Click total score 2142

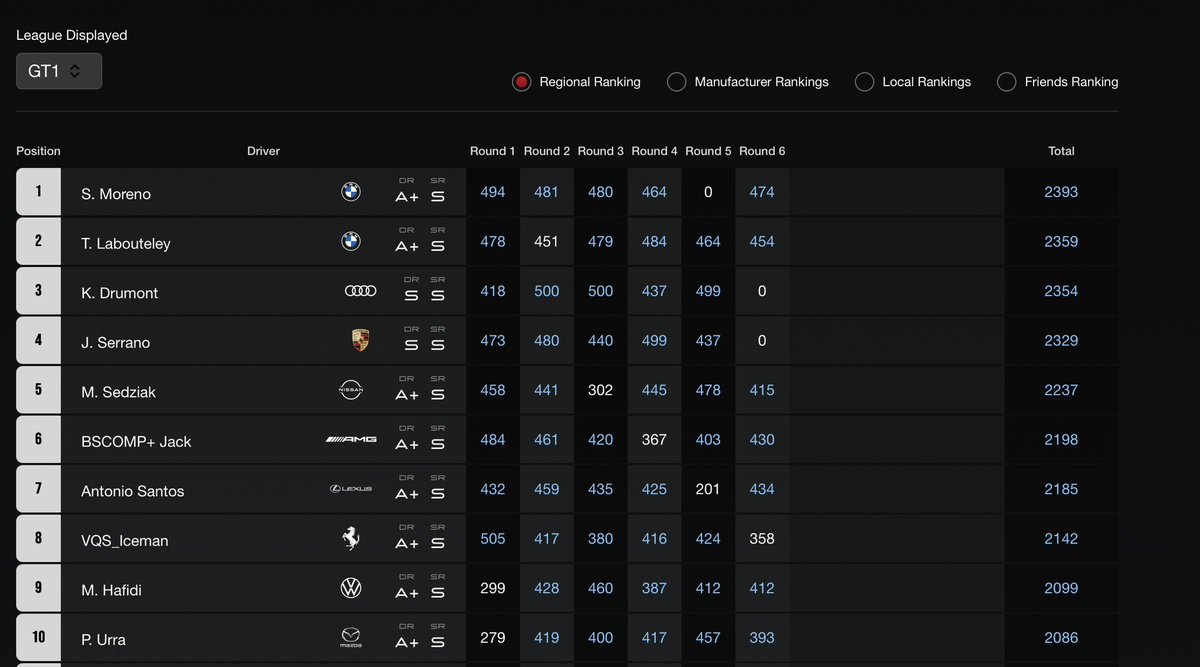[1061, 538]
